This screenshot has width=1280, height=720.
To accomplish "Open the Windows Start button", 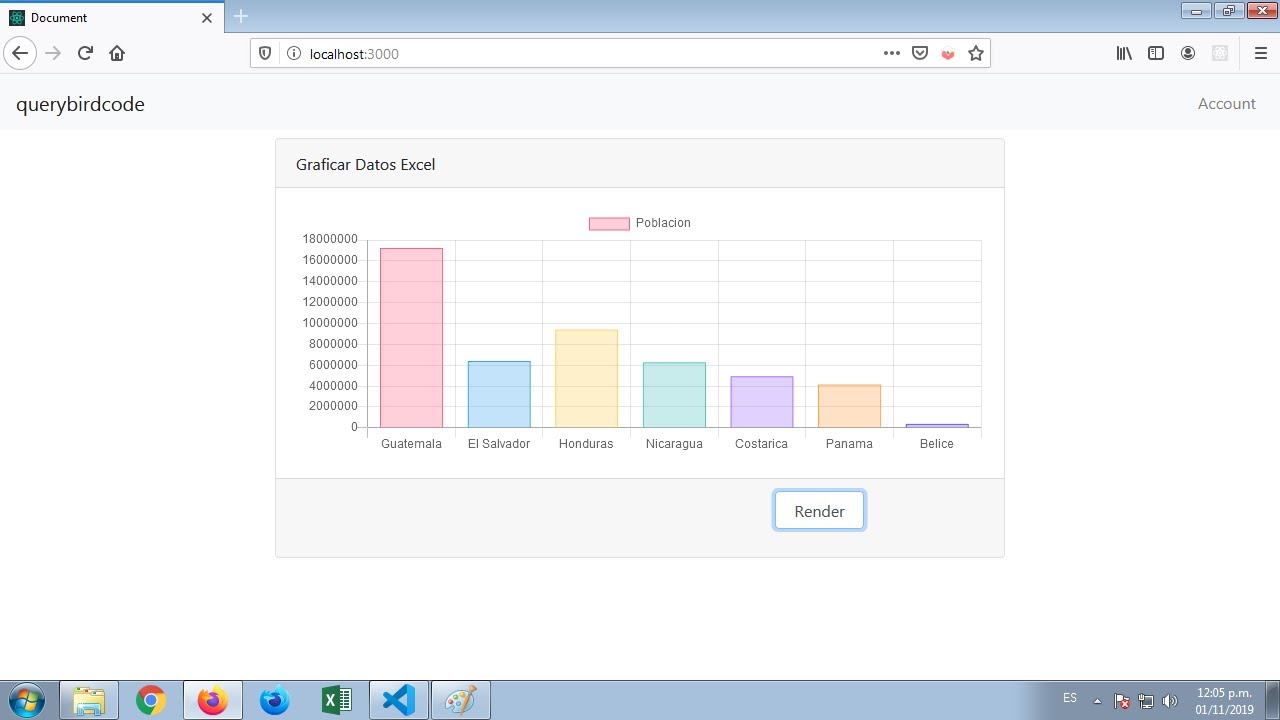I will (x=25, y=700).
